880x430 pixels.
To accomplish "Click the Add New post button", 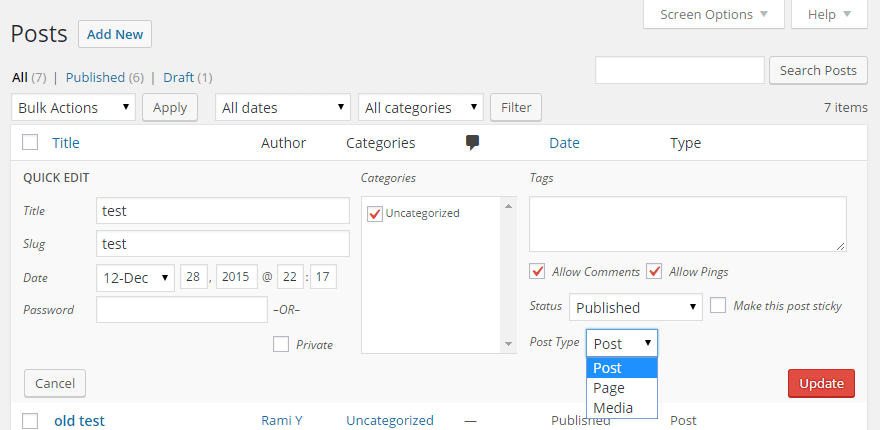I will click(115, 34).
